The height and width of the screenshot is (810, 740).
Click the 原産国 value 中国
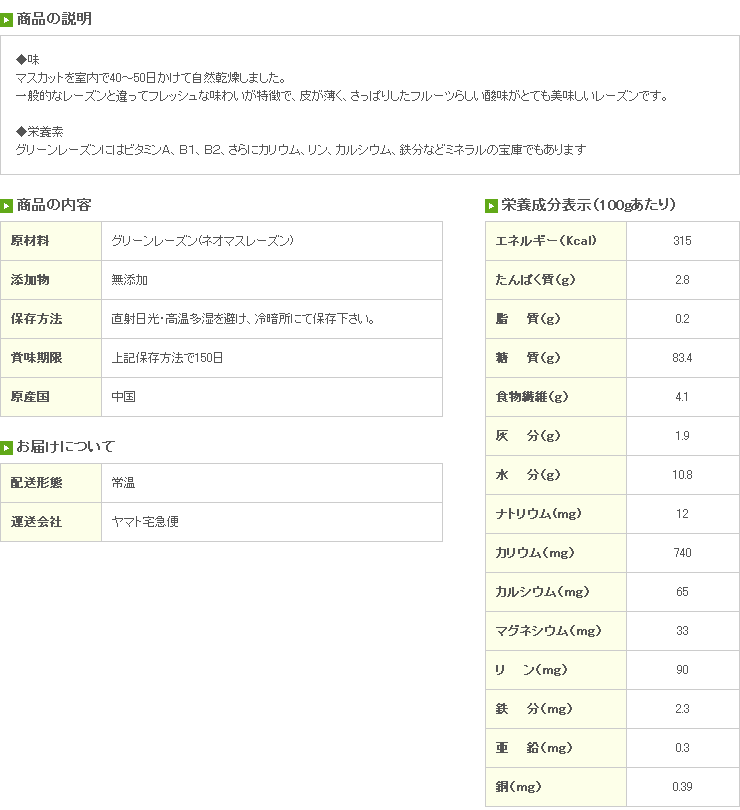124,397
